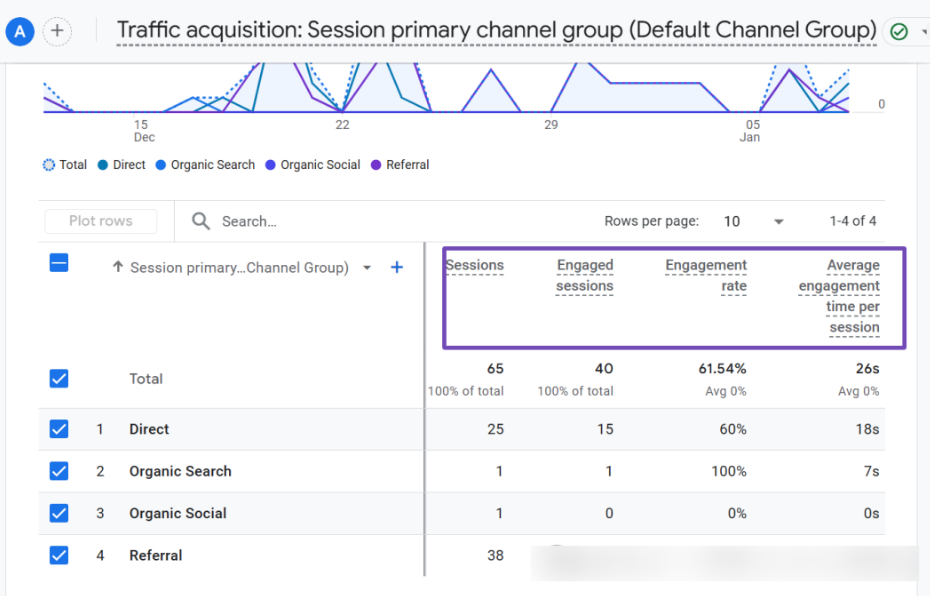930x596 pixels.
Task: Sort by the Sessions column header
Action: (x=475, y=266)
